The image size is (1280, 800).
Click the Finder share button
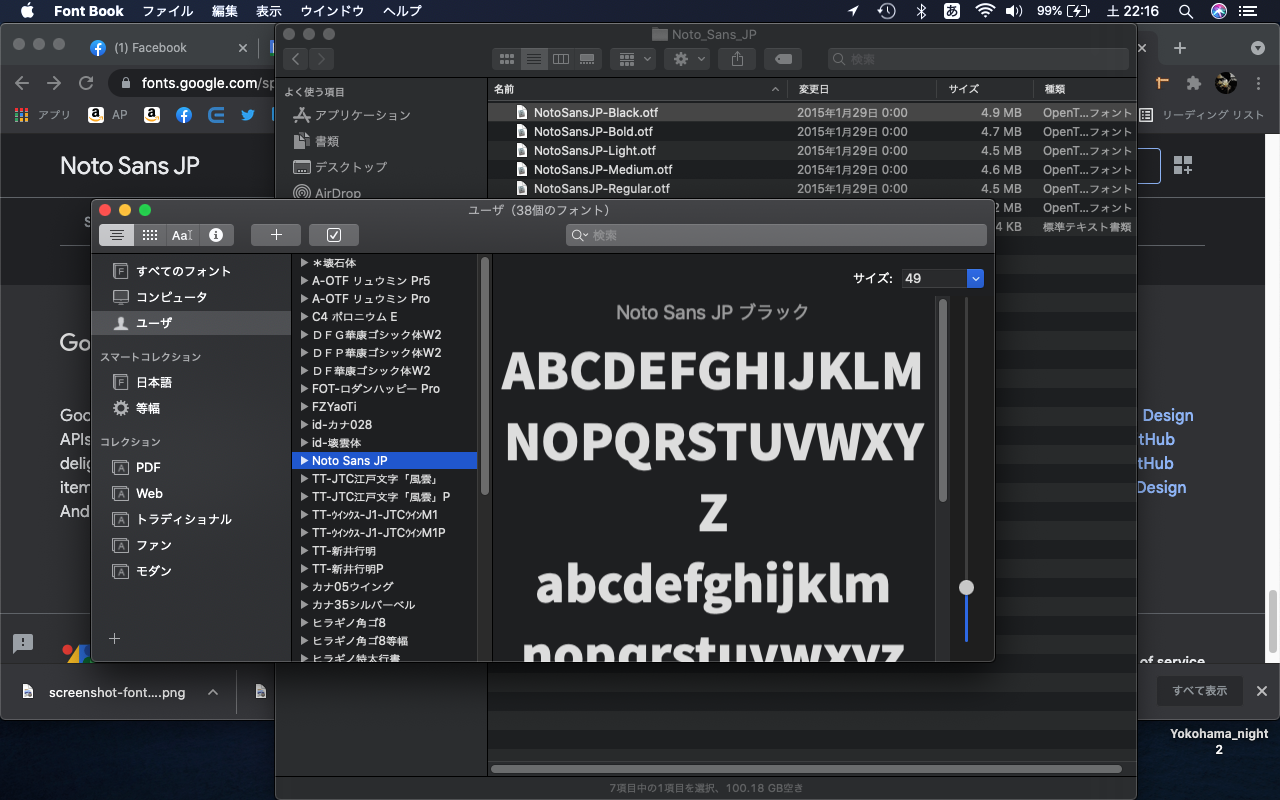point(737,59)
